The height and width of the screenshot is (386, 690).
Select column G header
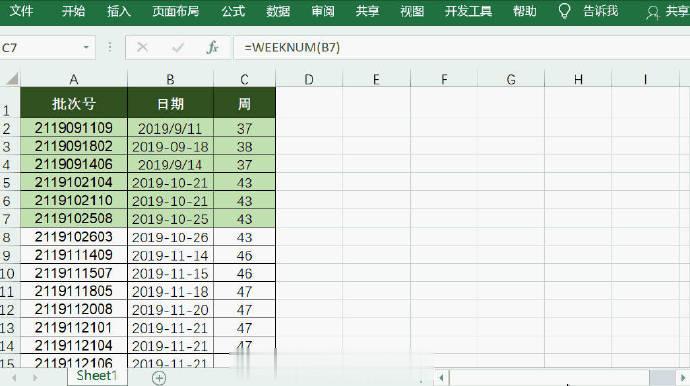511,79
